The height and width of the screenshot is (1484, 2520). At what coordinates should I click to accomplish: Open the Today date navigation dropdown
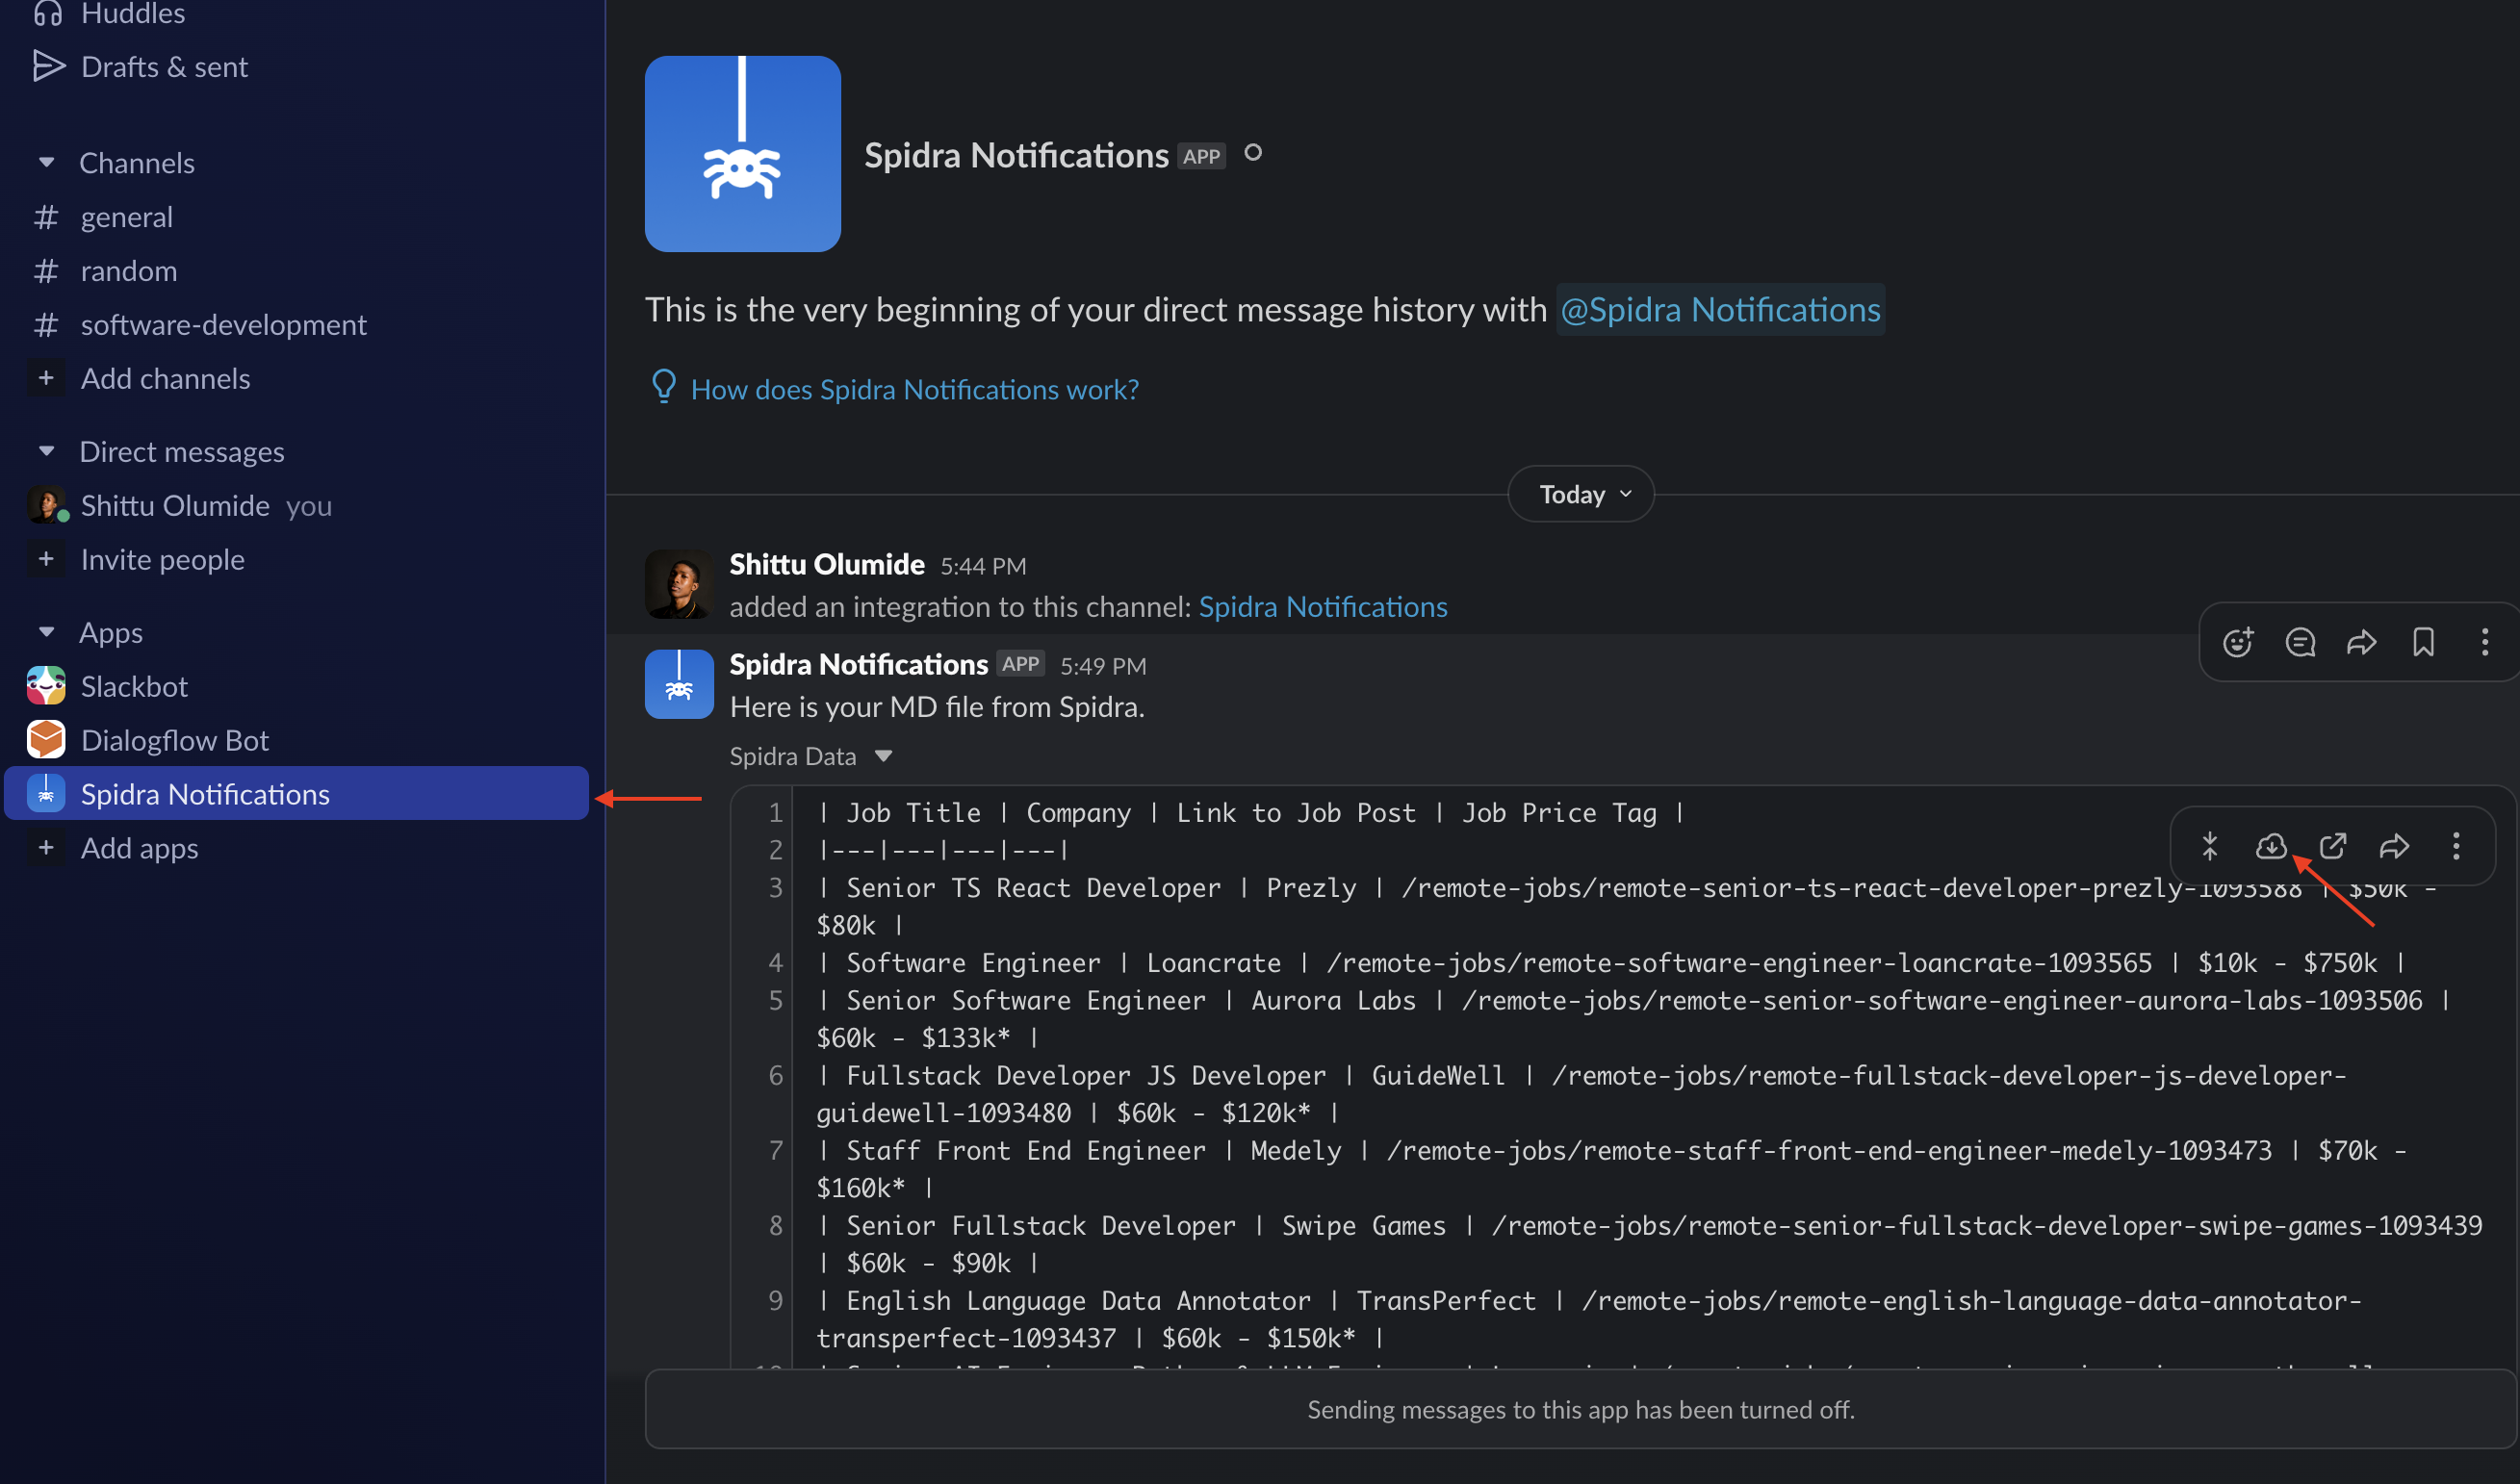tap(1578, 493)
